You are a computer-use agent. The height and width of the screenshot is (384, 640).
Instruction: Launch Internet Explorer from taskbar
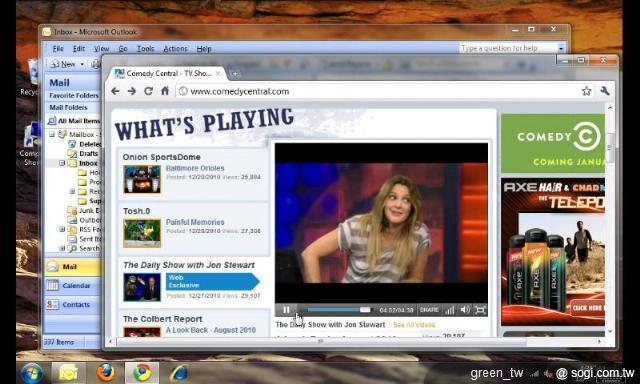tap(179, 372)
